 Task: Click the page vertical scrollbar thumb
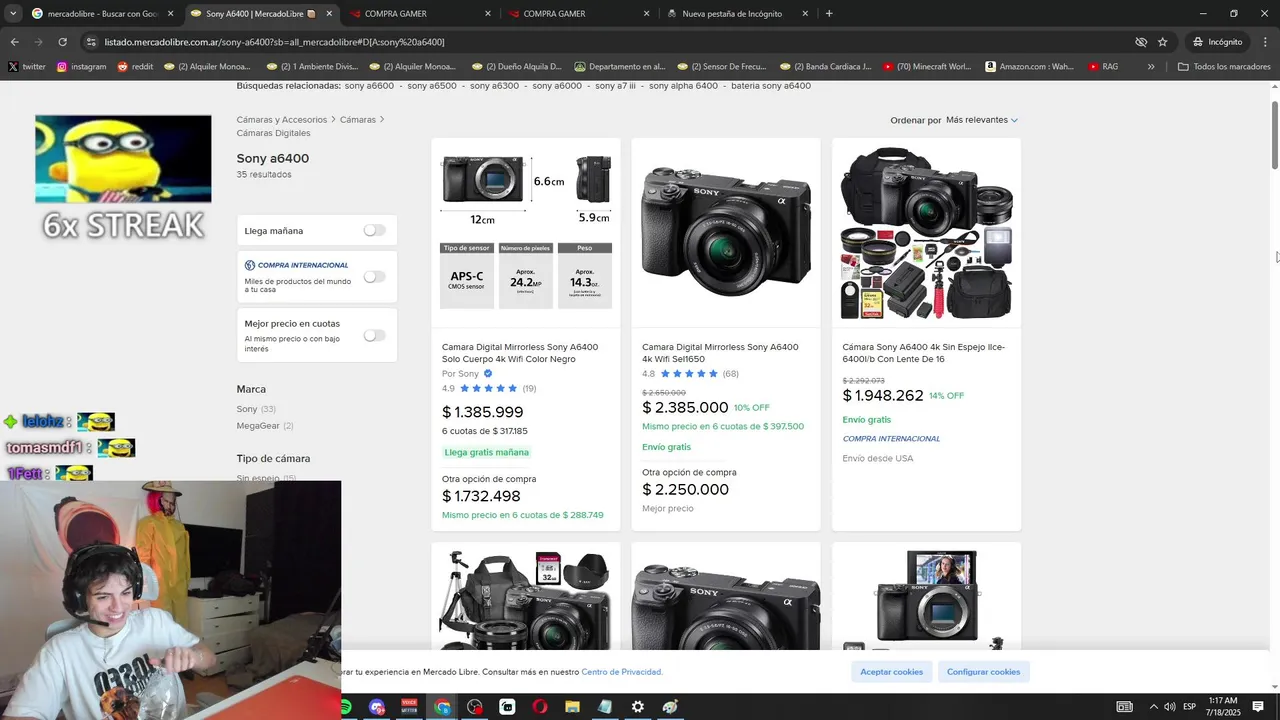pyautogui.click(x=1275, y=135)
